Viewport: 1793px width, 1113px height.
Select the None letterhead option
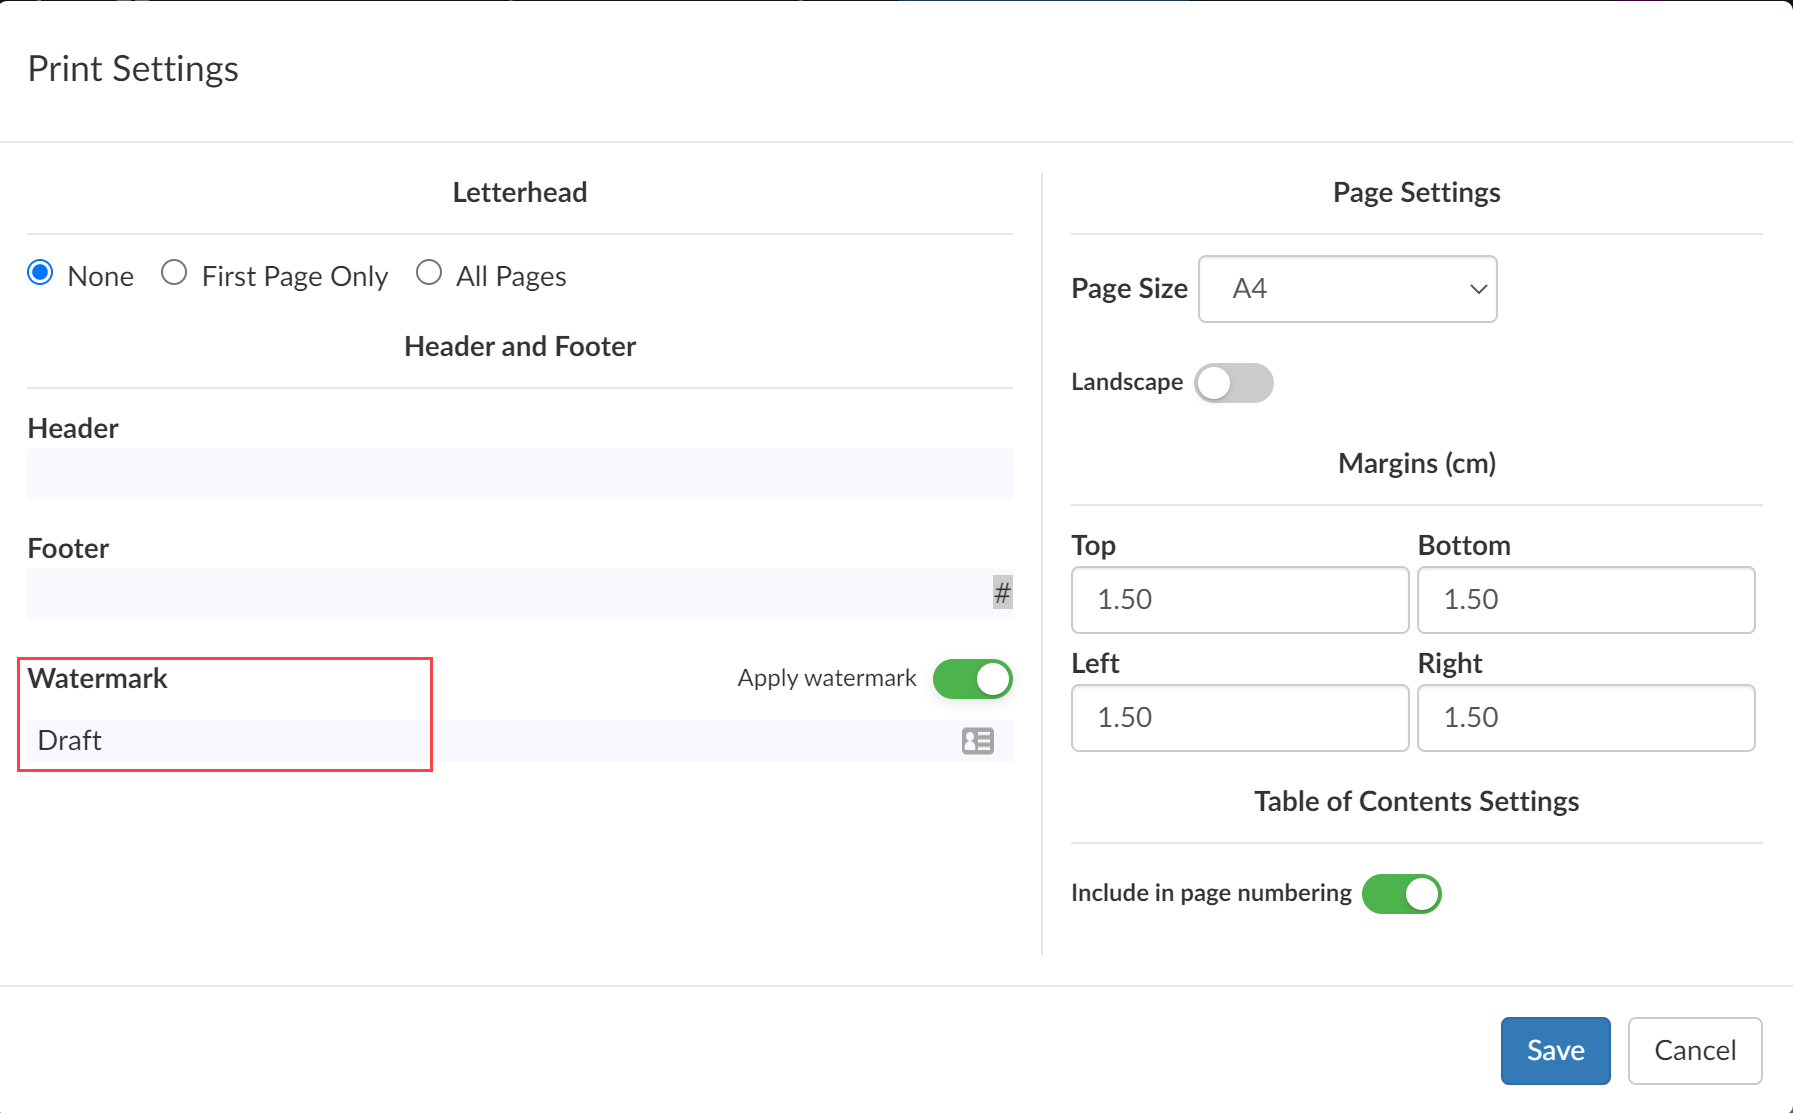pos(41,273)
